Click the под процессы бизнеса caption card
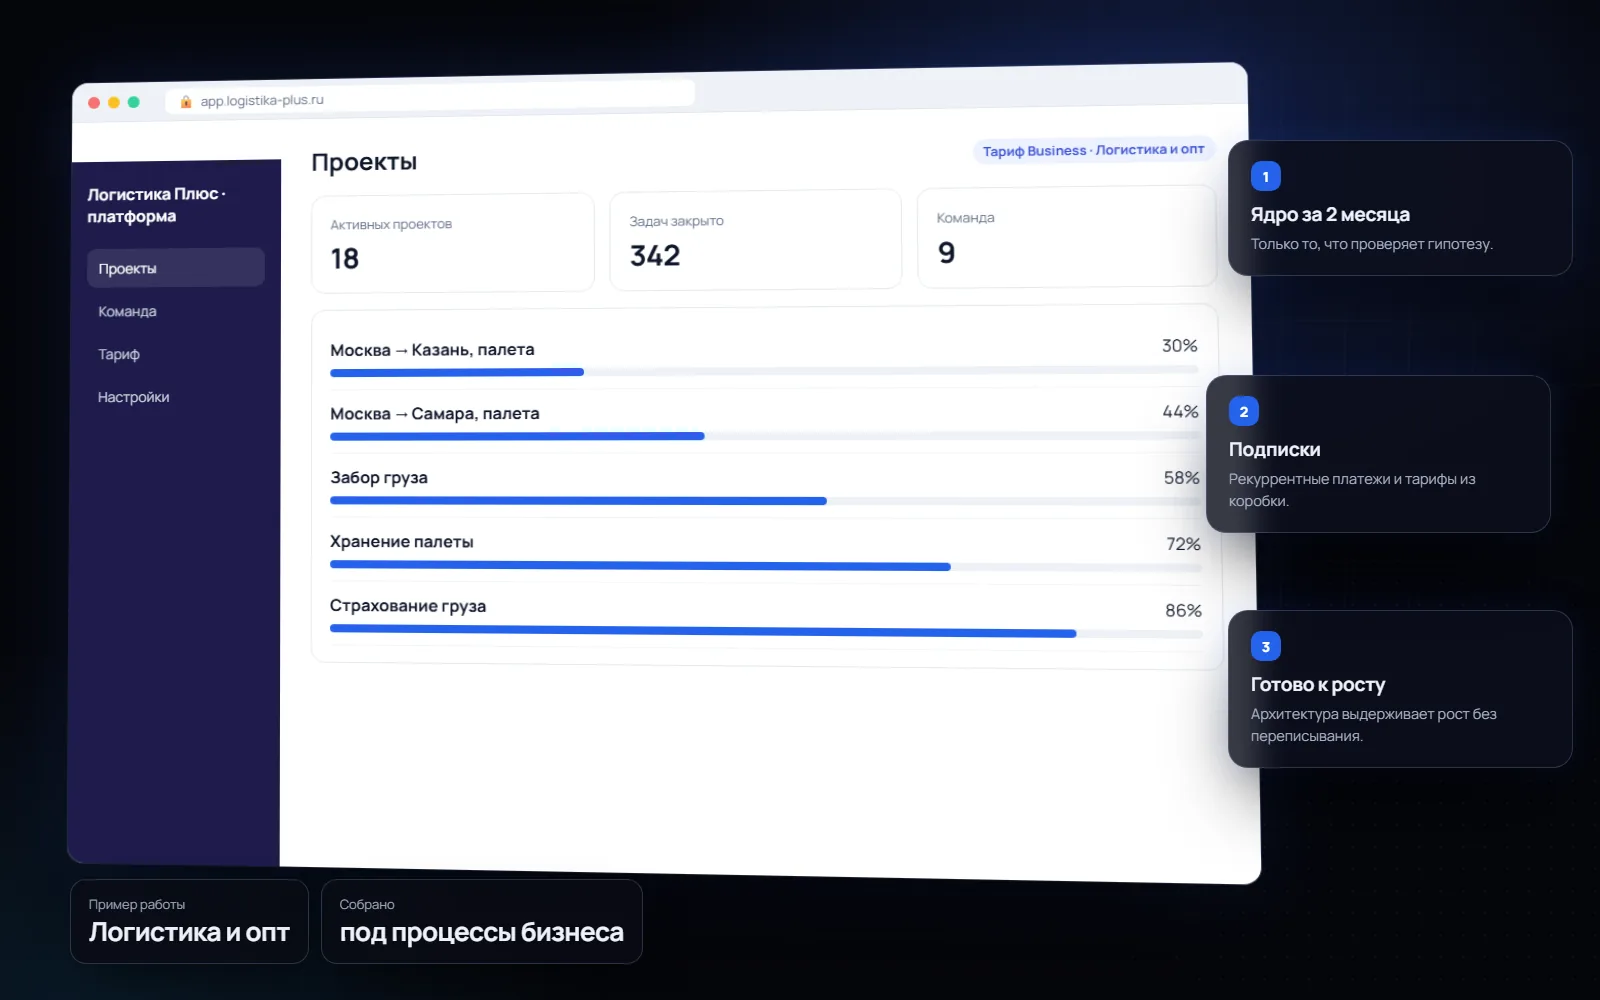This screenshot has width=1600, height=1000. [481, 921]
